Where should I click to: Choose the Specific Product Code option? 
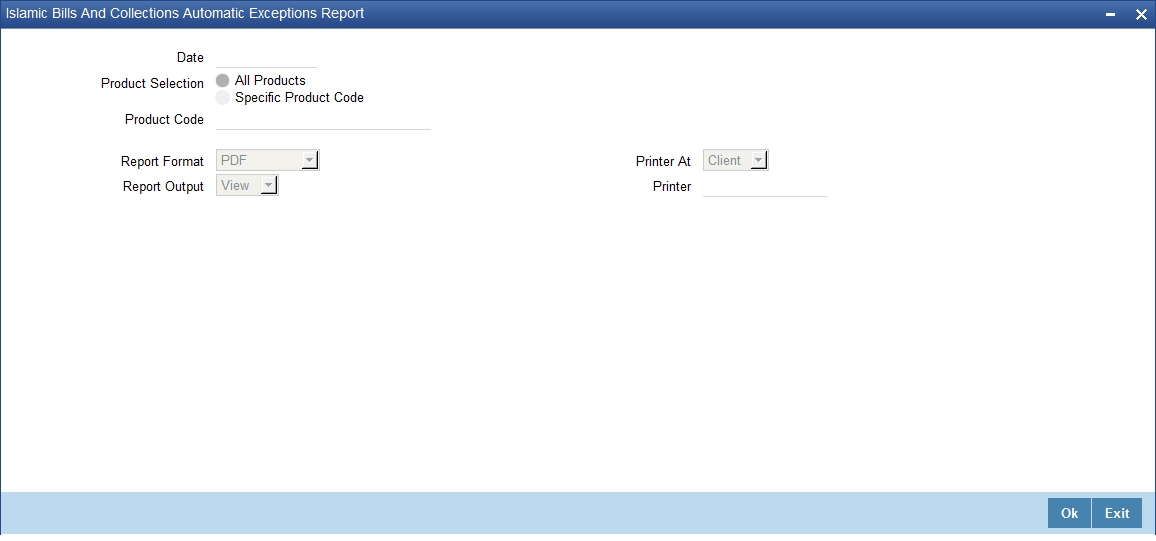click(x=223, y=97)
